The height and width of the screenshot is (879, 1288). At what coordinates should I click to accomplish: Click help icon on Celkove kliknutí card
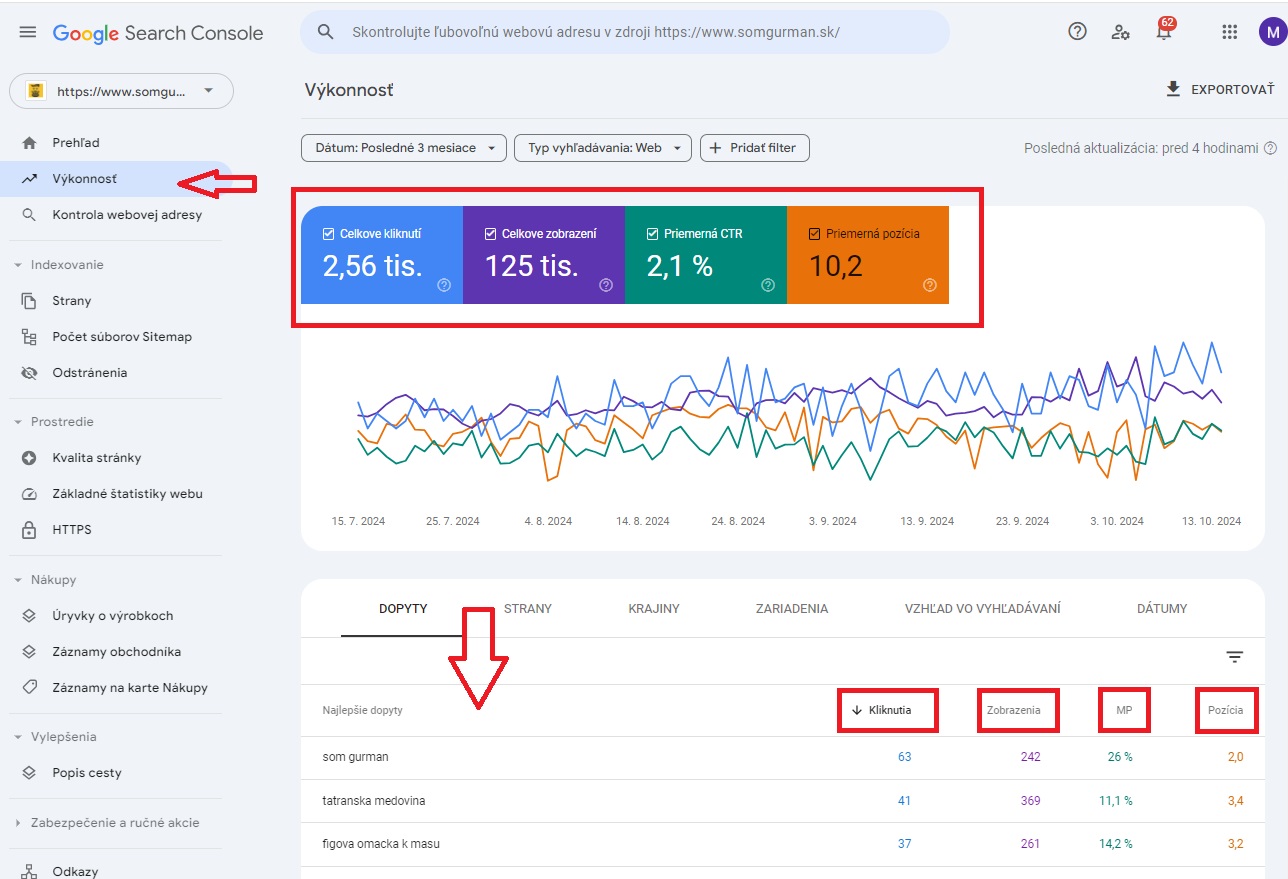pos(444,285)
